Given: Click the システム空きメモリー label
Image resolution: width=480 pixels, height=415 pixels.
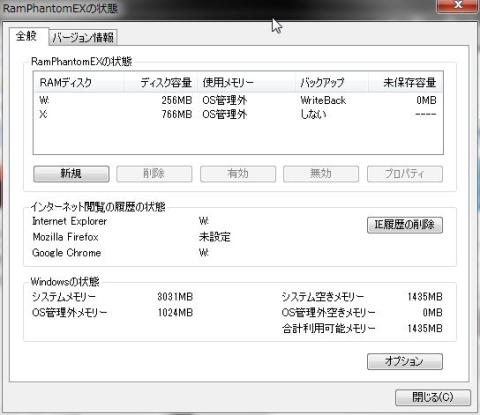Looking at the screenshot, I should click(323, 296).
